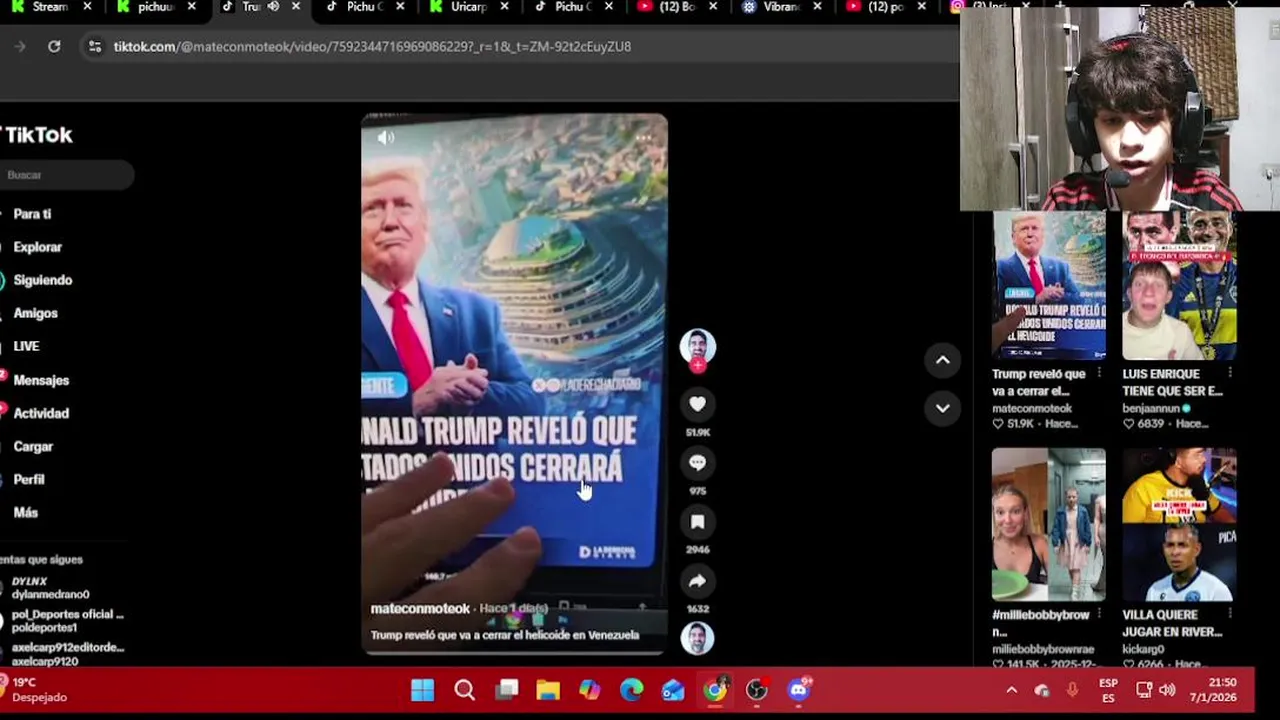The image size is (1280, 720).
Task: Go to the previous video with up chevron
Action: 942,360
